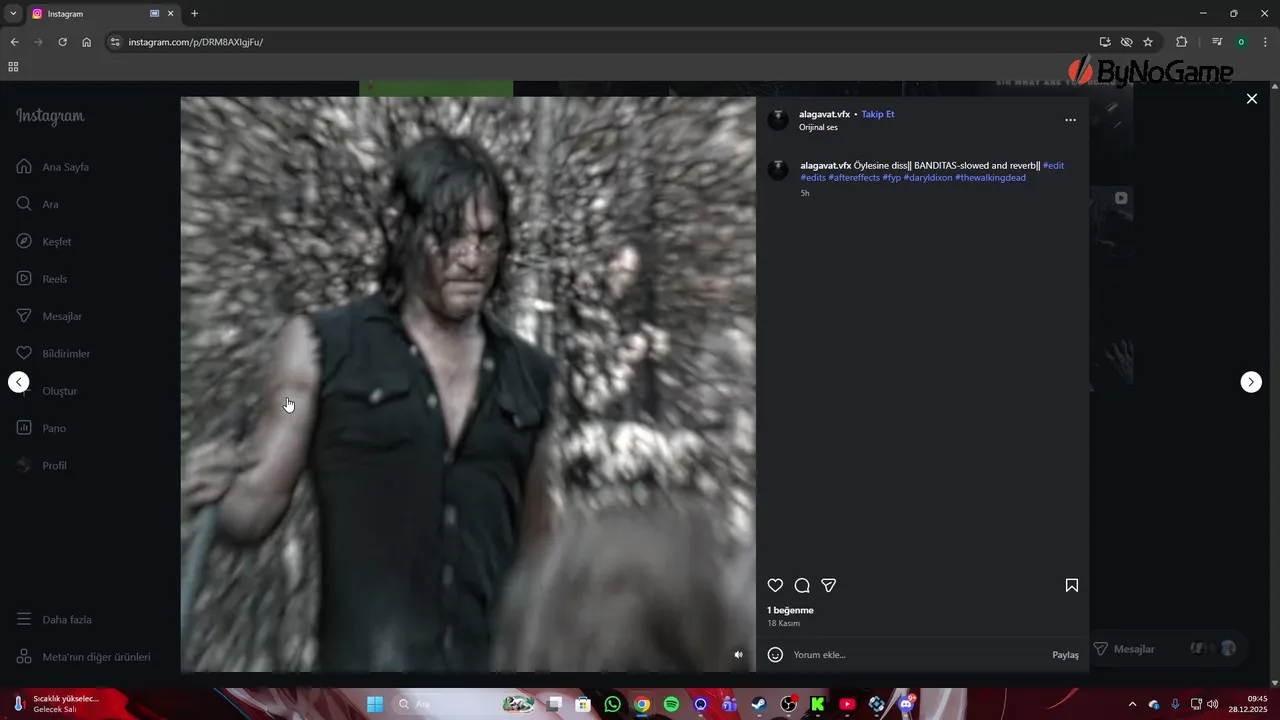
Task: Open #edits hashtag link
Action: coord(813,178)
